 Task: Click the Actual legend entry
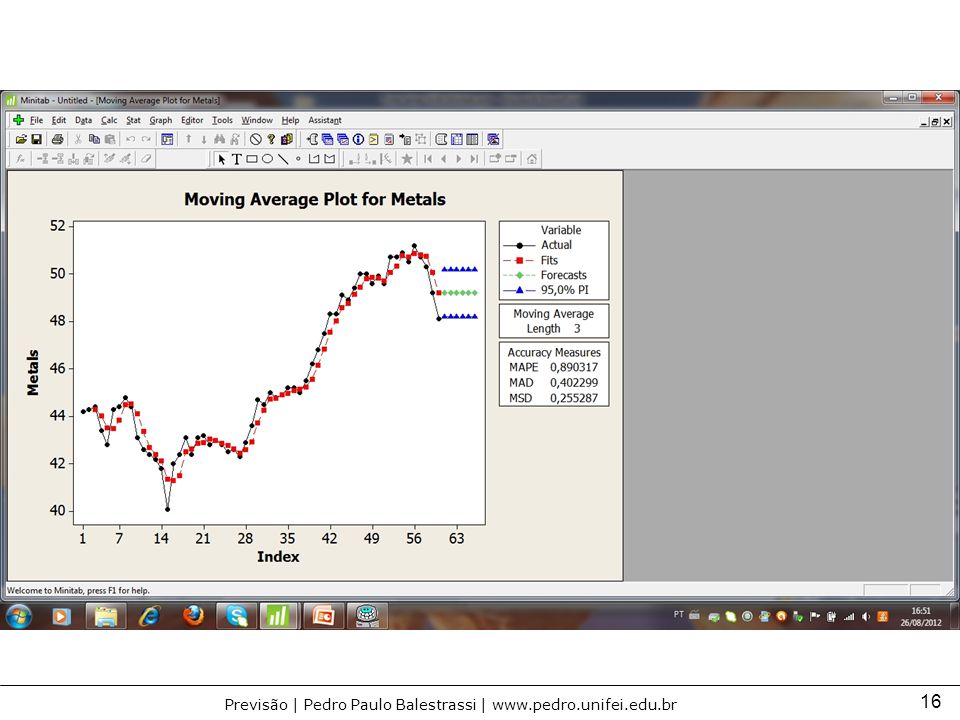pos(556,245)
